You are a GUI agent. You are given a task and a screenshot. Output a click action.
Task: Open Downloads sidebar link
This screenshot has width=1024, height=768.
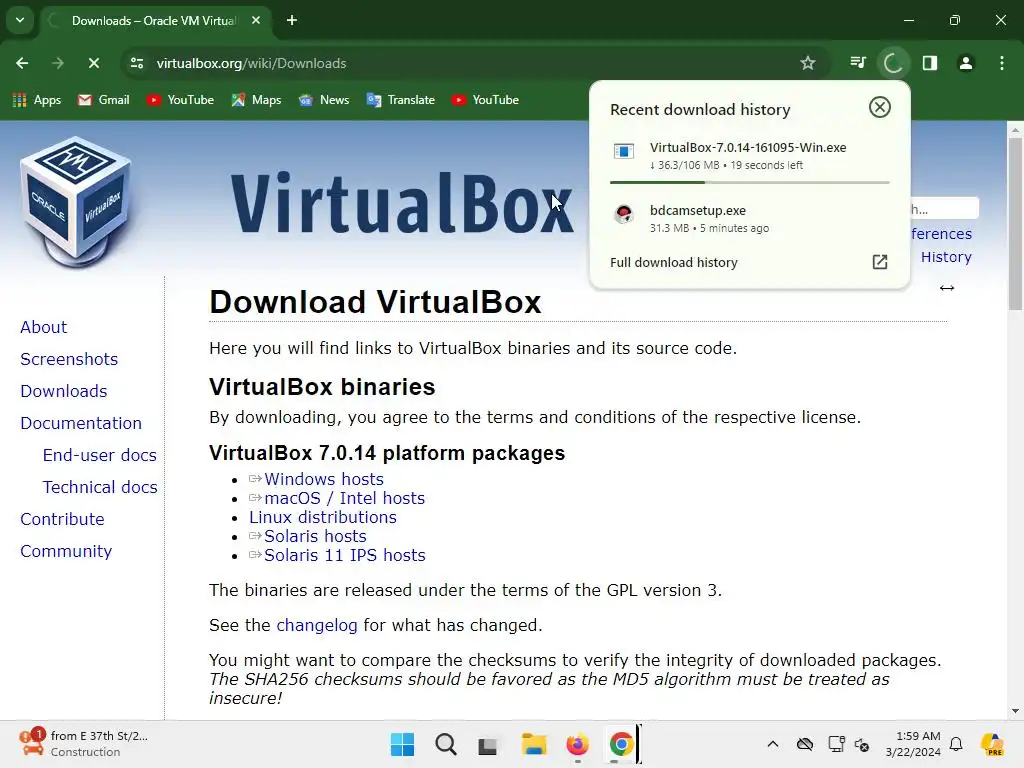[x=64, y=391]
